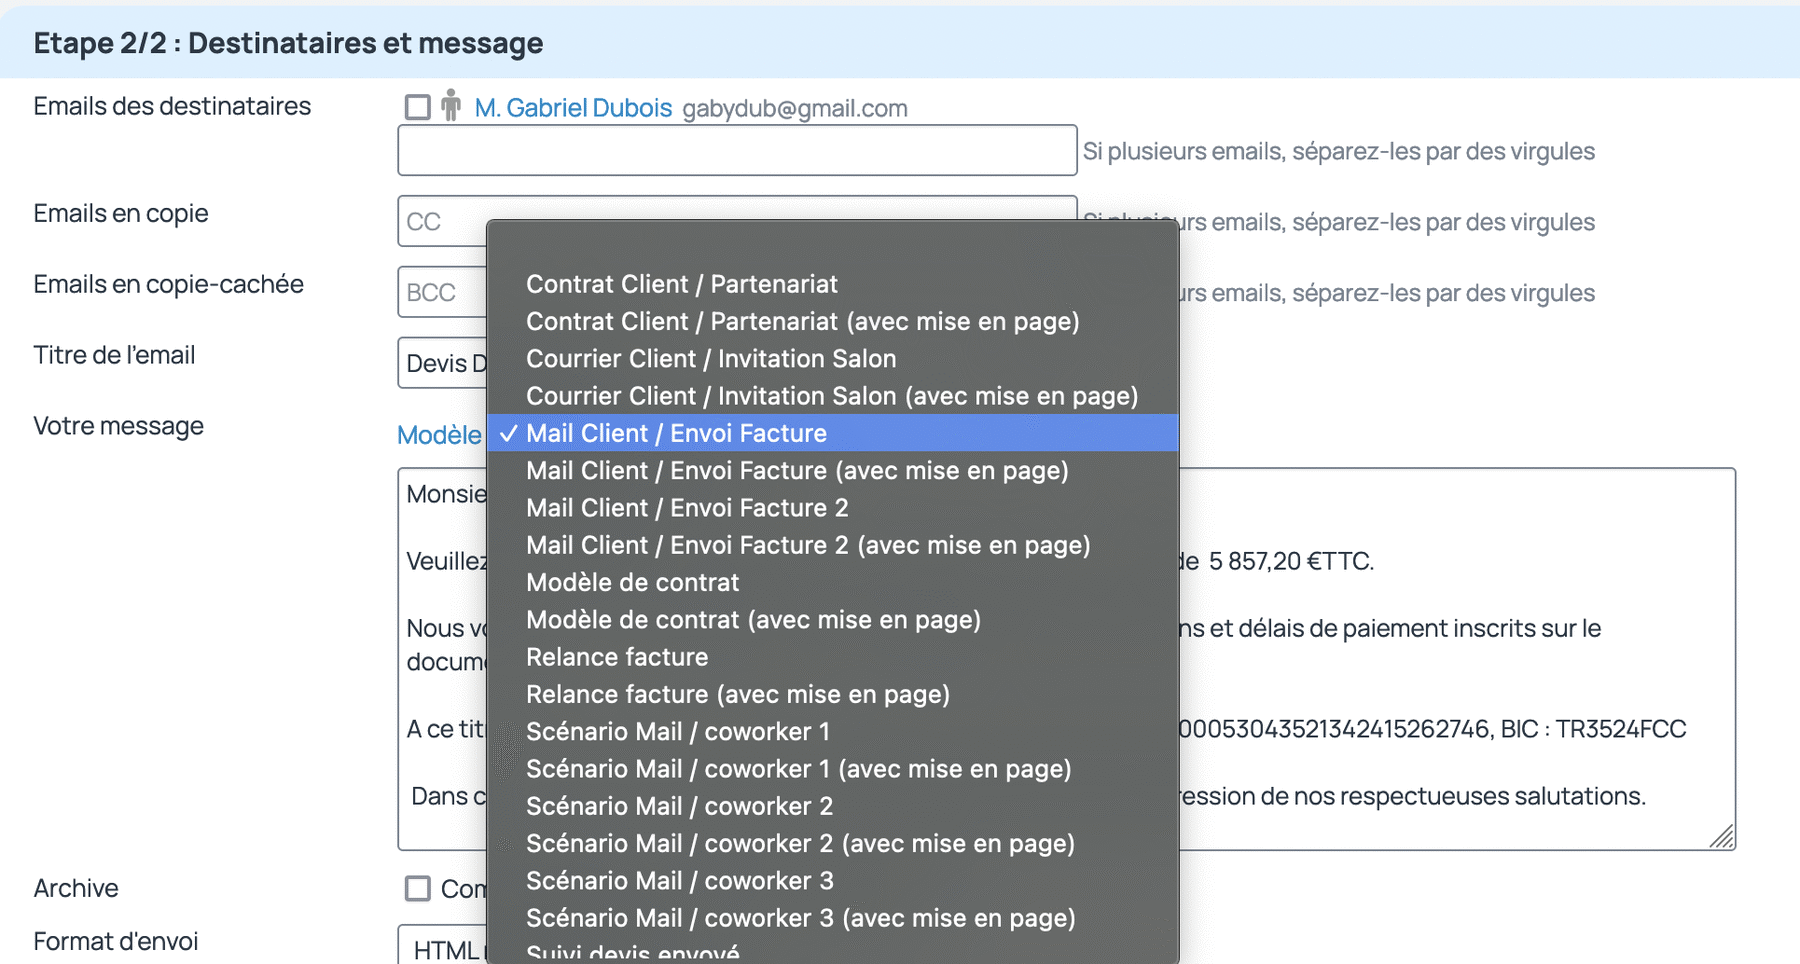Choose 'Mail Client / Envoi Facture 2 (avec mise en page)'
1800x964 pixels.
832,545
